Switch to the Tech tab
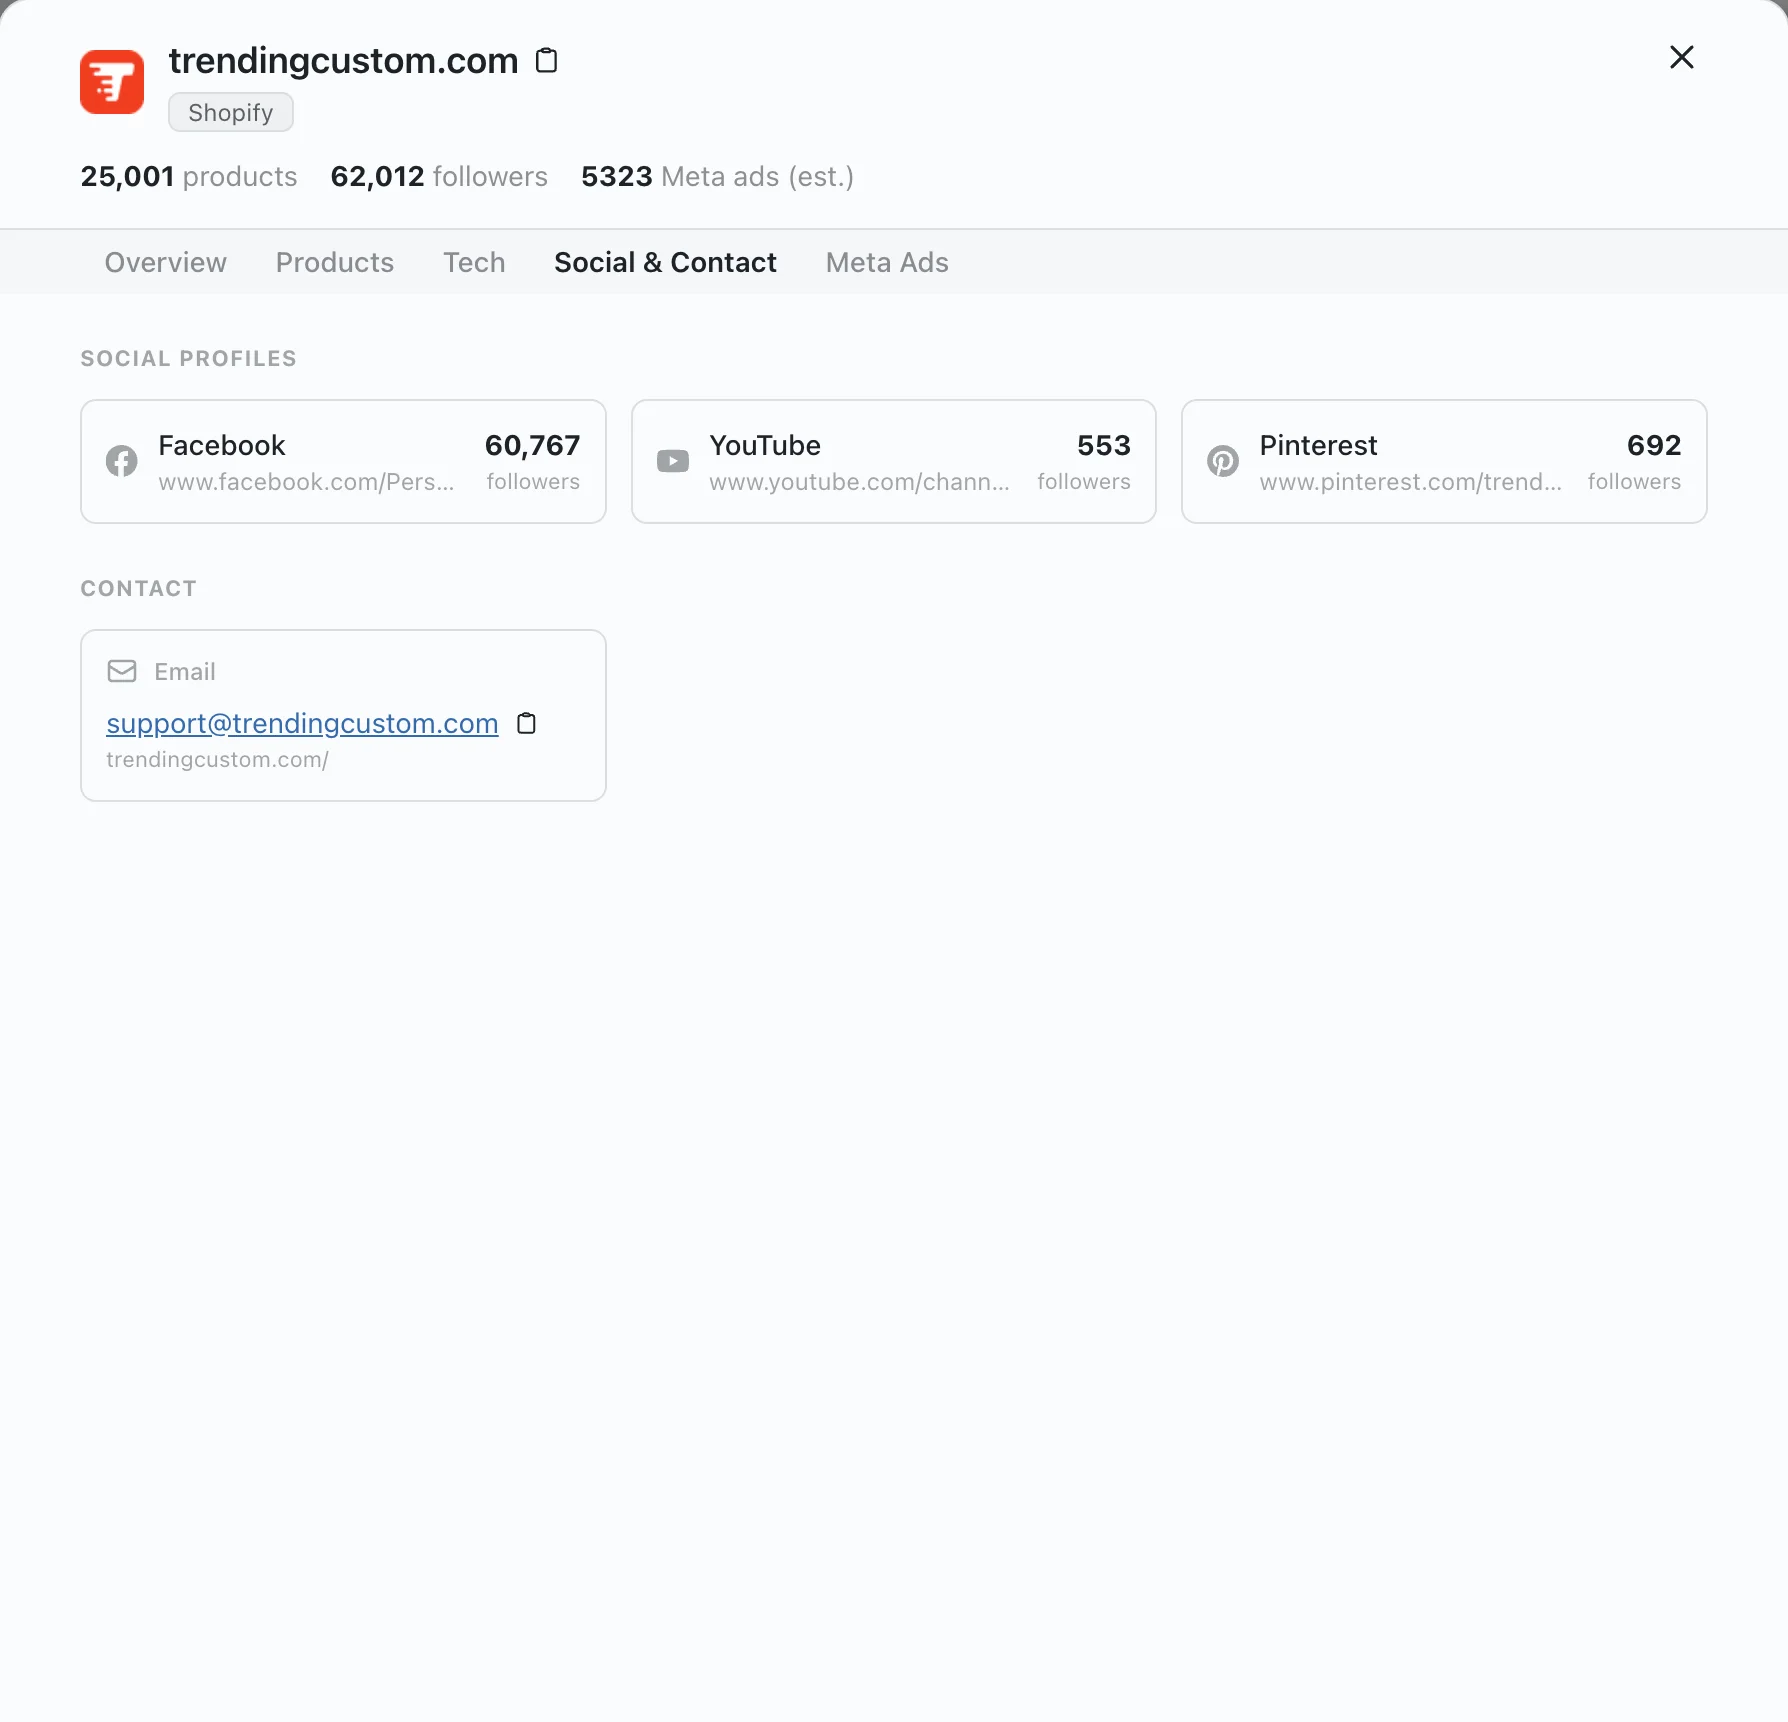 click(x=473, y=262)
